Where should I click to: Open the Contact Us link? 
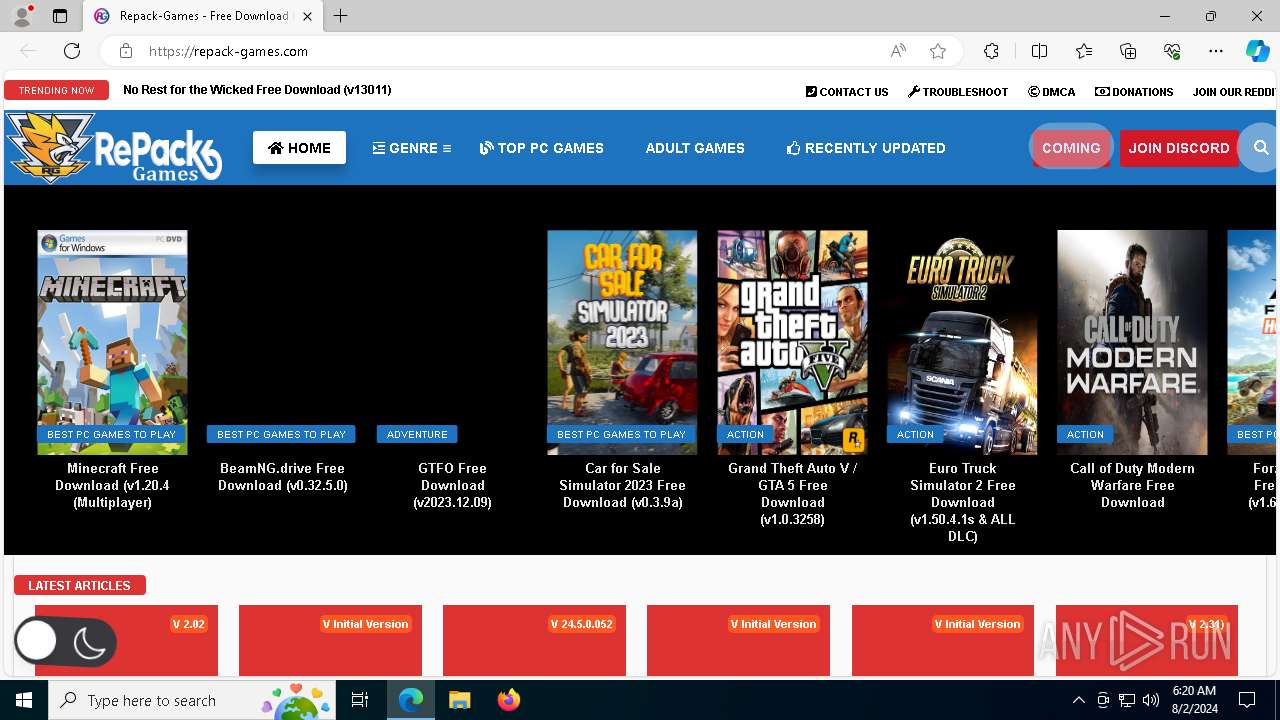coord(847,91)
